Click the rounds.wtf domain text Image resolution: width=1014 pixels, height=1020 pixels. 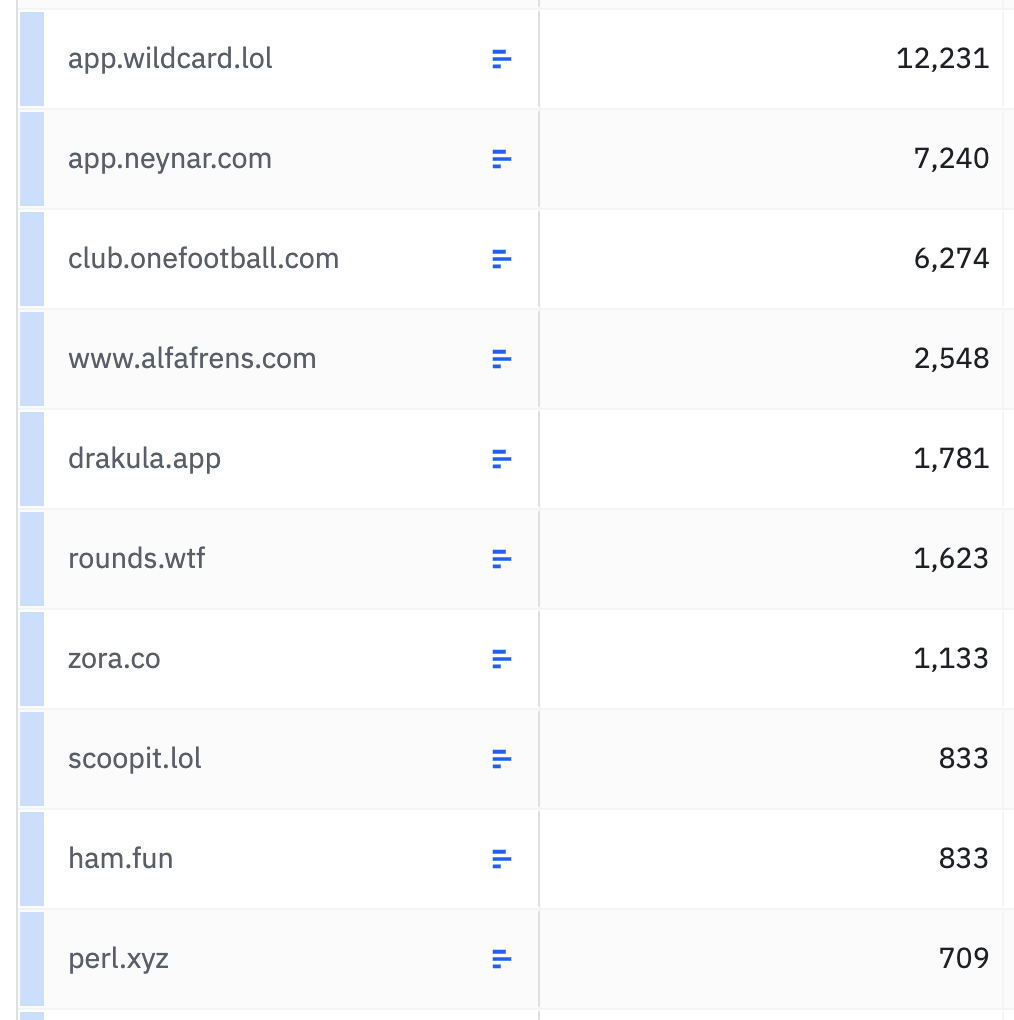(136, 559)
